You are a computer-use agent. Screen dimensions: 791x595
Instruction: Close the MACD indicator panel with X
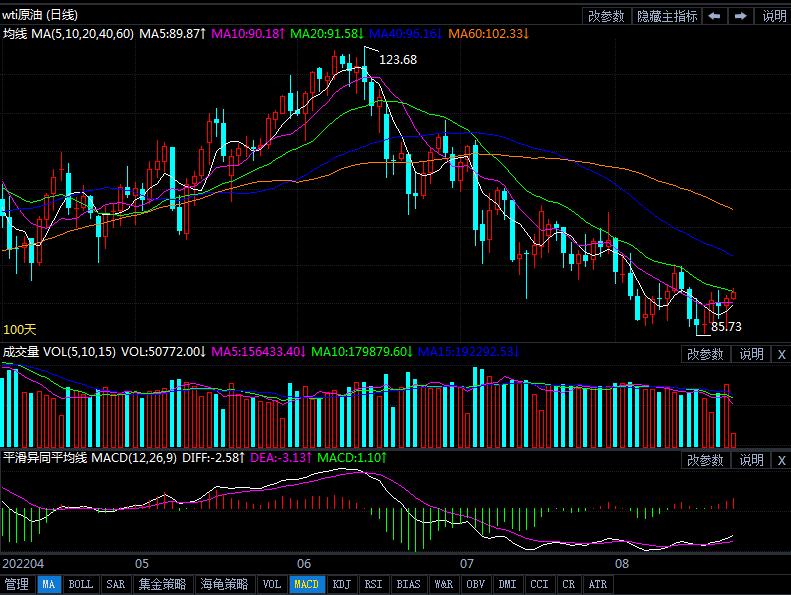781,460
